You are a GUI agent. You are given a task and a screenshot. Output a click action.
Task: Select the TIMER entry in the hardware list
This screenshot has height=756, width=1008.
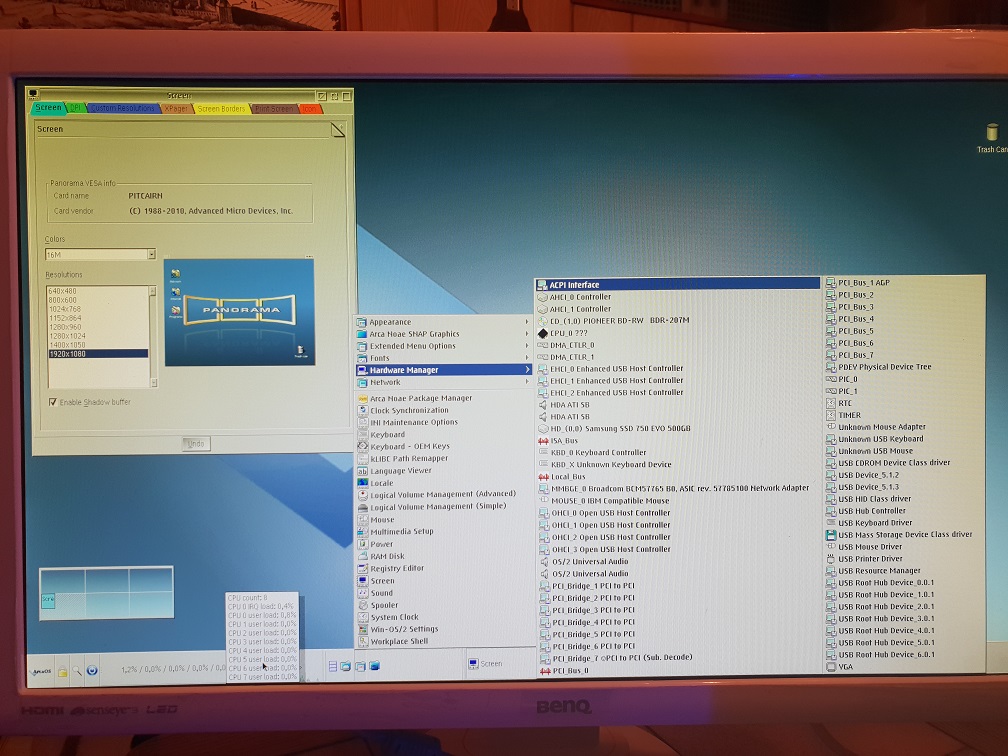904,415
